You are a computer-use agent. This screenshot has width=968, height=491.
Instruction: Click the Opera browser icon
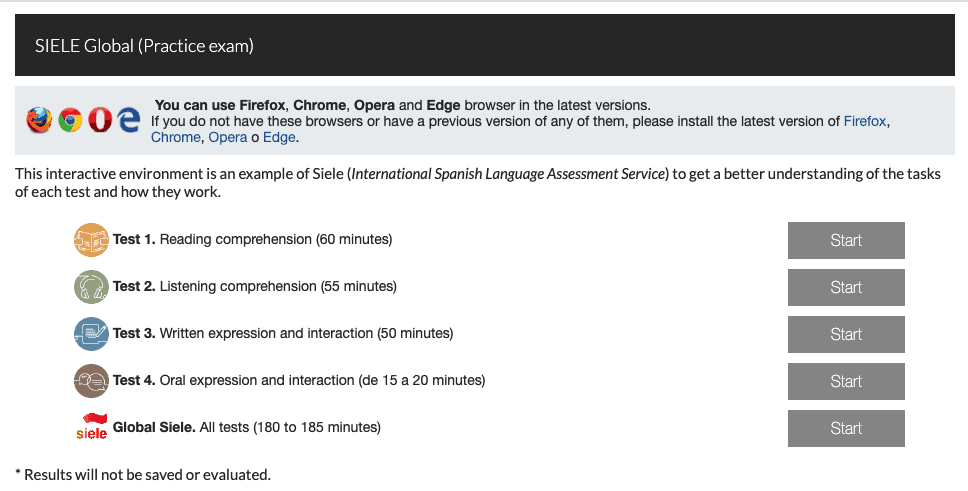click(99, 120)
